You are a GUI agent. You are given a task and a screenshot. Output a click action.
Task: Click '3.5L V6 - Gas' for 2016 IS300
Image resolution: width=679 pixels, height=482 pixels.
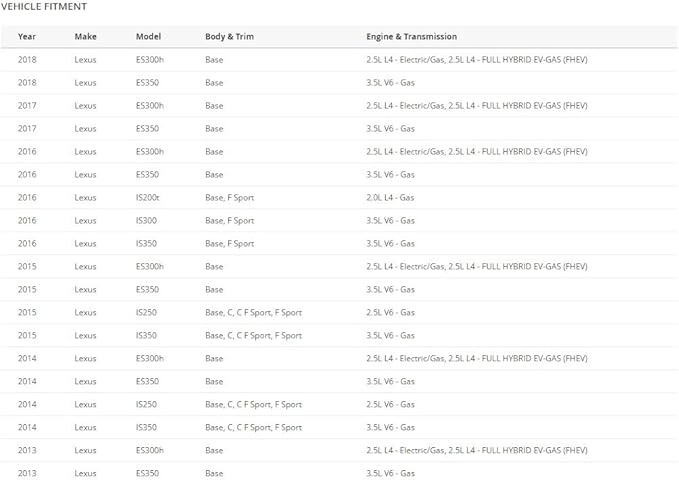tap(390, 220)
